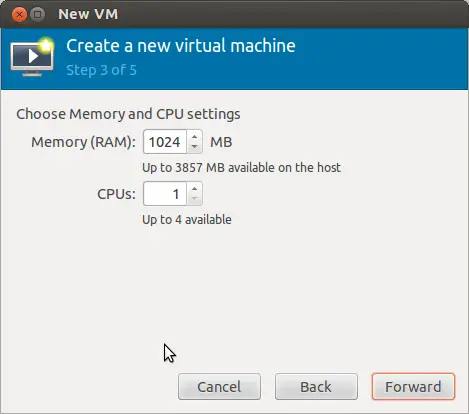Cancel the new VM wizard
The image size is (469, 414).
(219, 387)
